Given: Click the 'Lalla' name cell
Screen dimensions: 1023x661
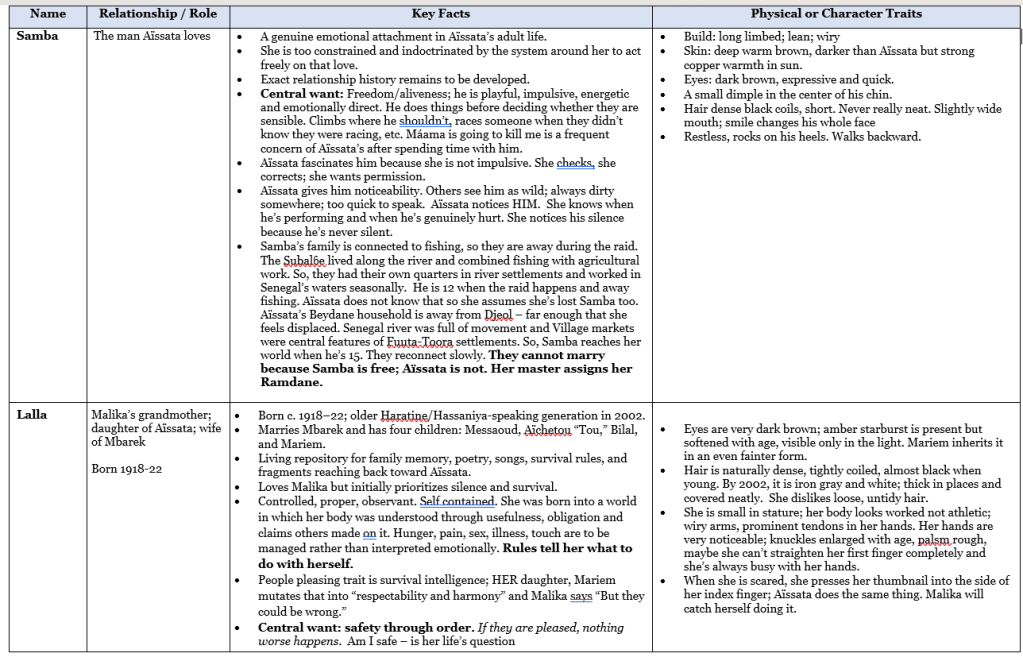Looking at the screenshot, I should (x=32, y=414).
